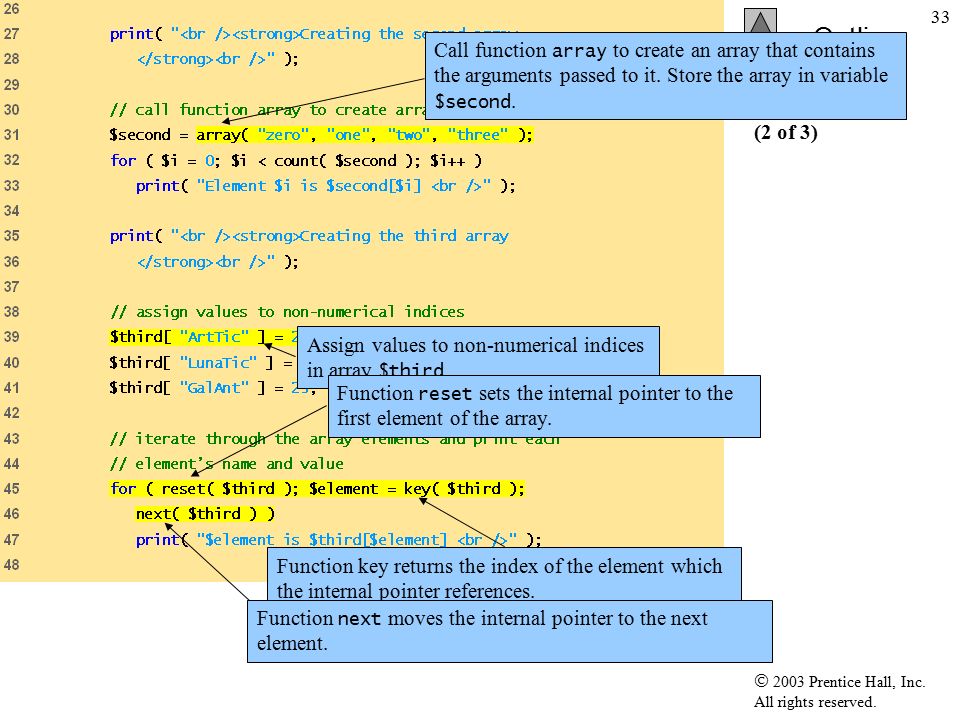Click line number 34

click(11, 211)
